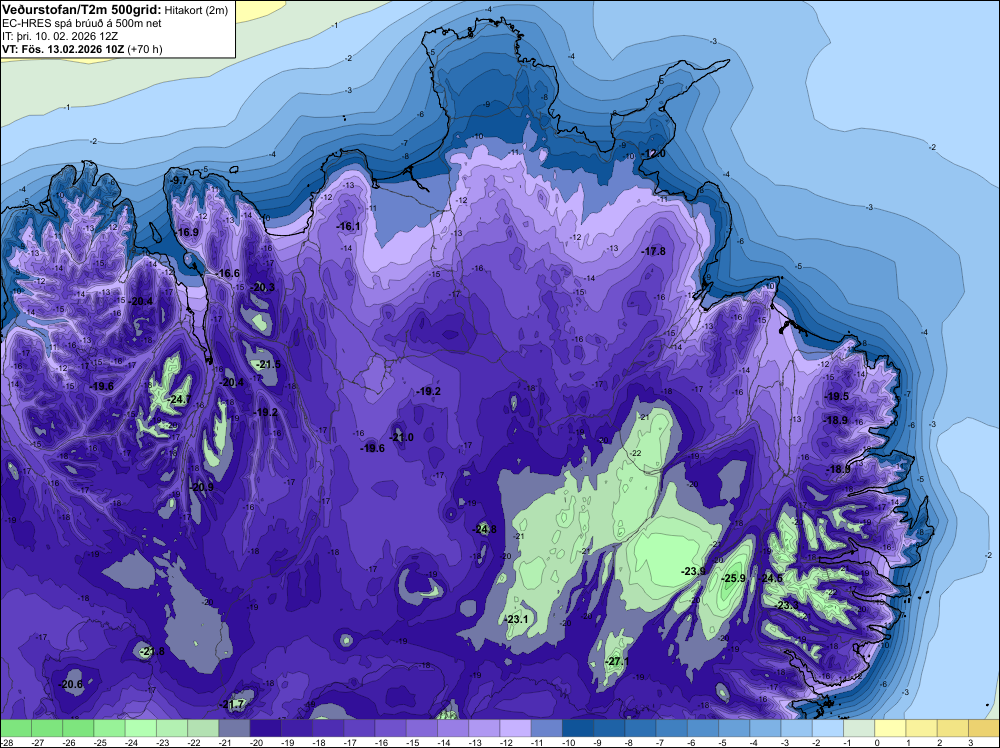Click the -20.3 temperature value

pyautogui.click(x=263, y=288)
